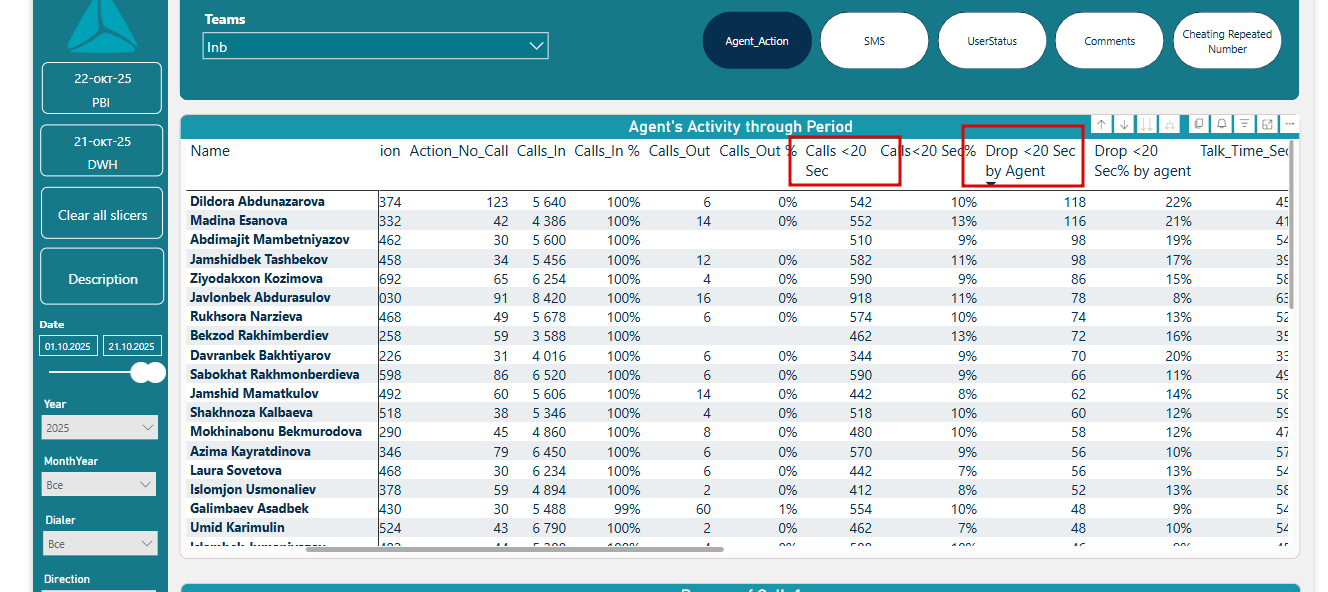Select Abdimajit Mambetniyazov row name

[x=270, y=240]
